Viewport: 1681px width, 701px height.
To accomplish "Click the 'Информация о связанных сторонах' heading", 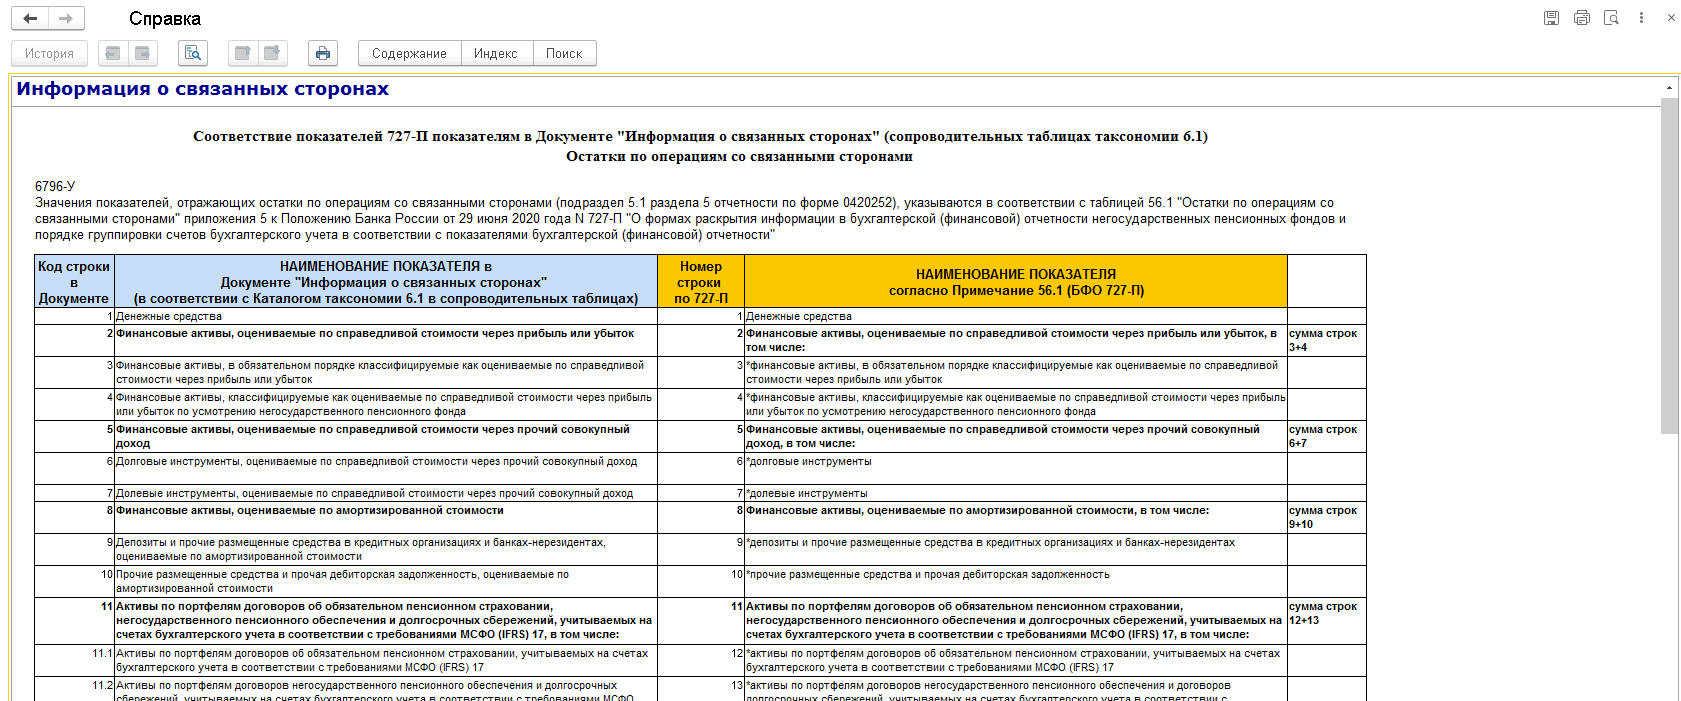I will click(202, 89).
